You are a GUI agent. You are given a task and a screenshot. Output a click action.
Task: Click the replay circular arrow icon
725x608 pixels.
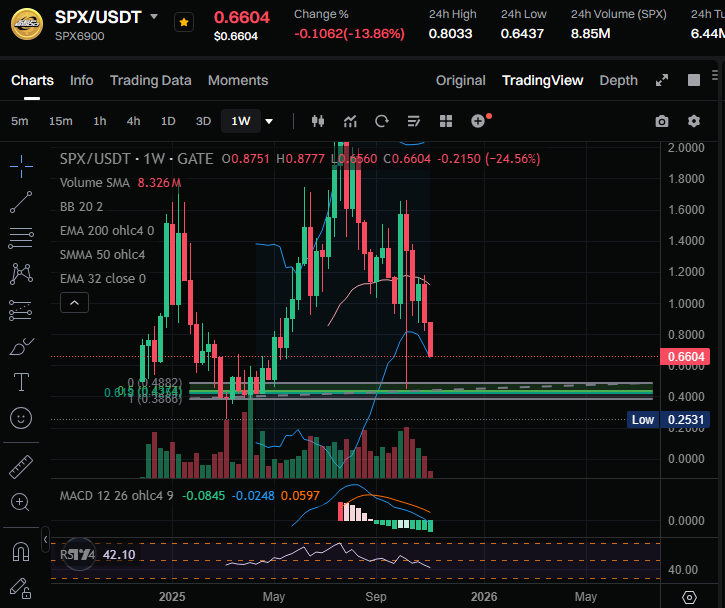click(x=381, y=121)
